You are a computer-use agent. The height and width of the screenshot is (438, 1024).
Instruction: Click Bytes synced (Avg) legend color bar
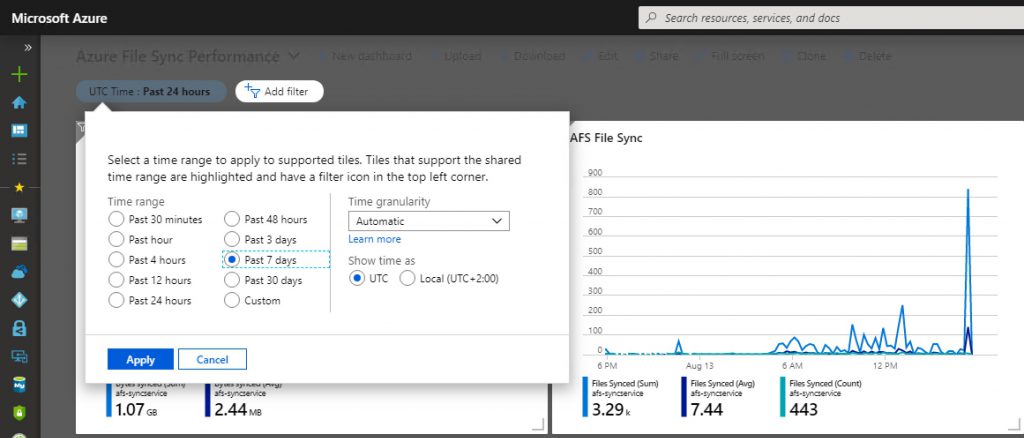pos(208,399)
